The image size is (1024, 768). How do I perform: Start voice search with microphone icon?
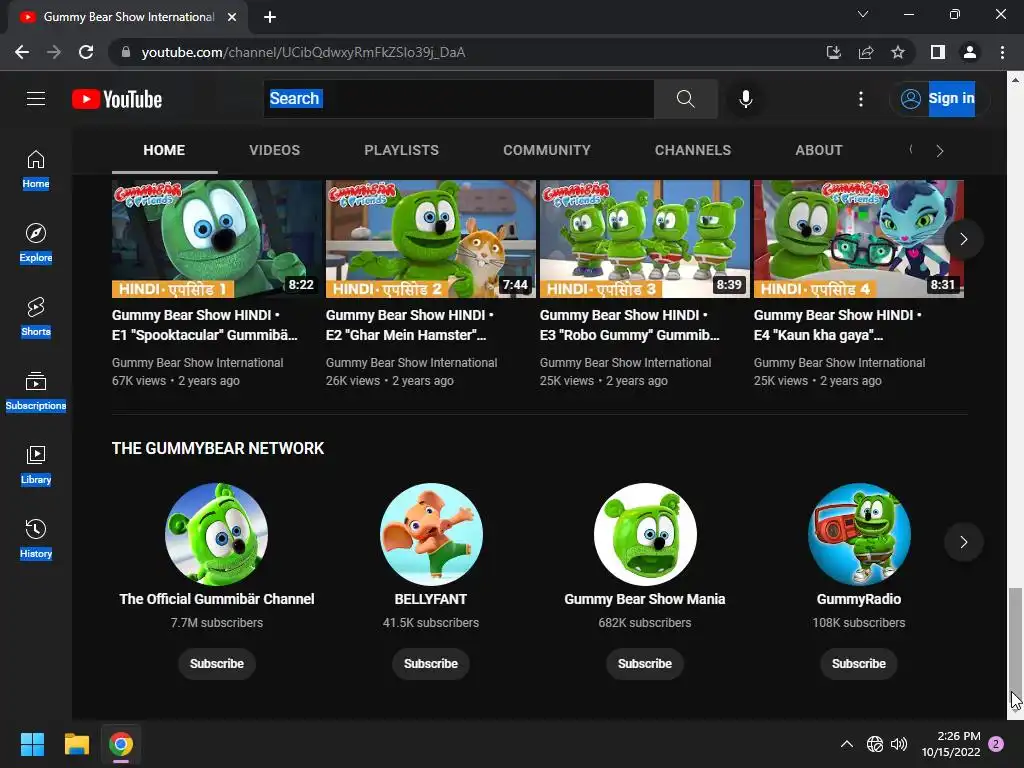[x=745, y=99]
